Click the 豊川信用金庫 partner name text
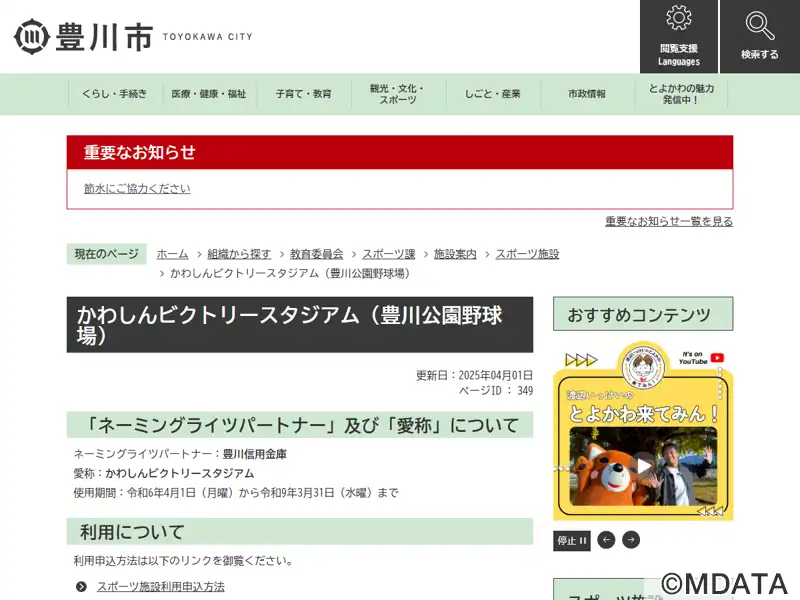 coord(255,454)
